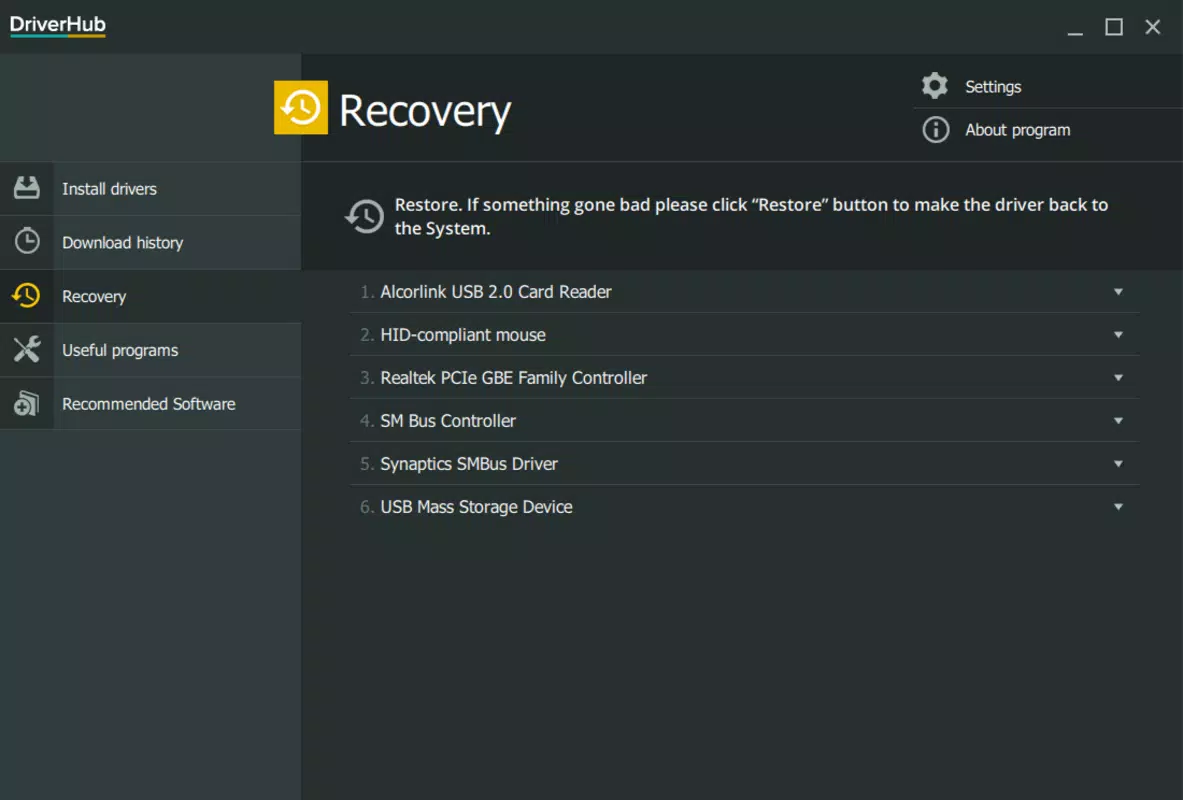The height and width of the screenshot is (800, 1183).
Task: Close the DriverHub window
Action: [x=1153, y=27]
